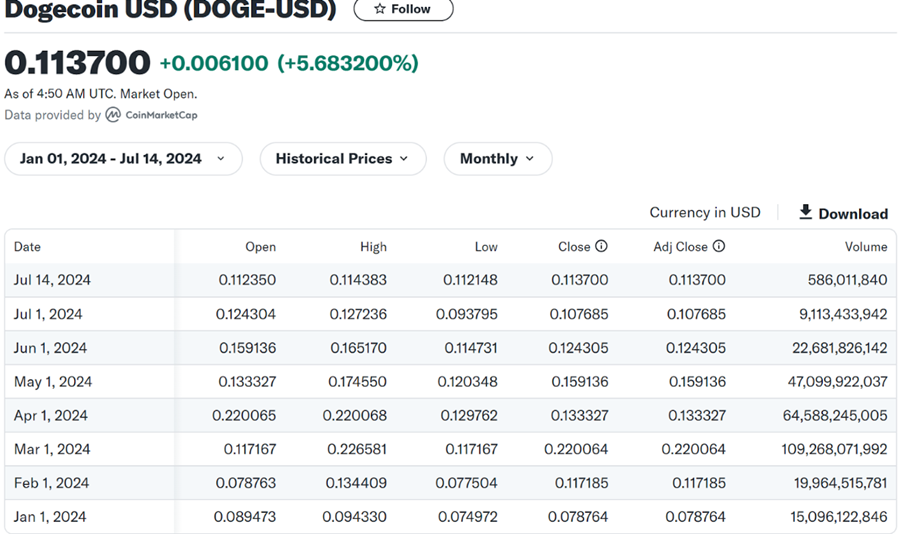Click the open price 0.133327

click(247, 382)
